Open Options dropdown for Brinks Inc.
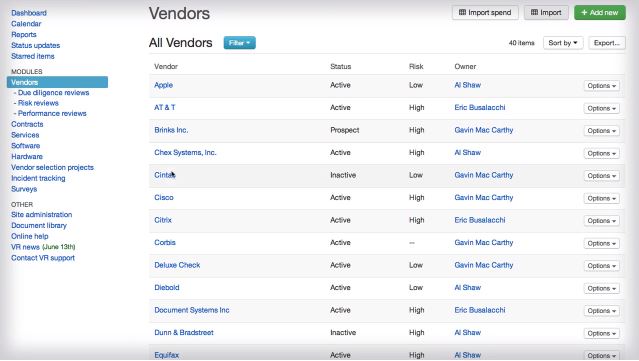This screenshot has width=639, height=361. pos(602,131)
